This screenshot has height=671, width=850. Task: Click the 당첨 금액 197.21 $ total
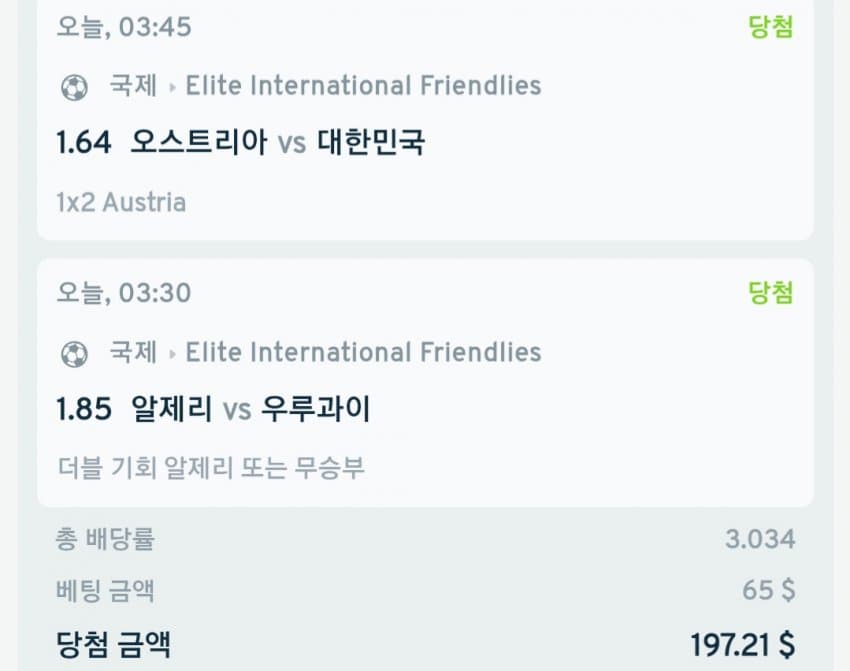coord(743,644)
